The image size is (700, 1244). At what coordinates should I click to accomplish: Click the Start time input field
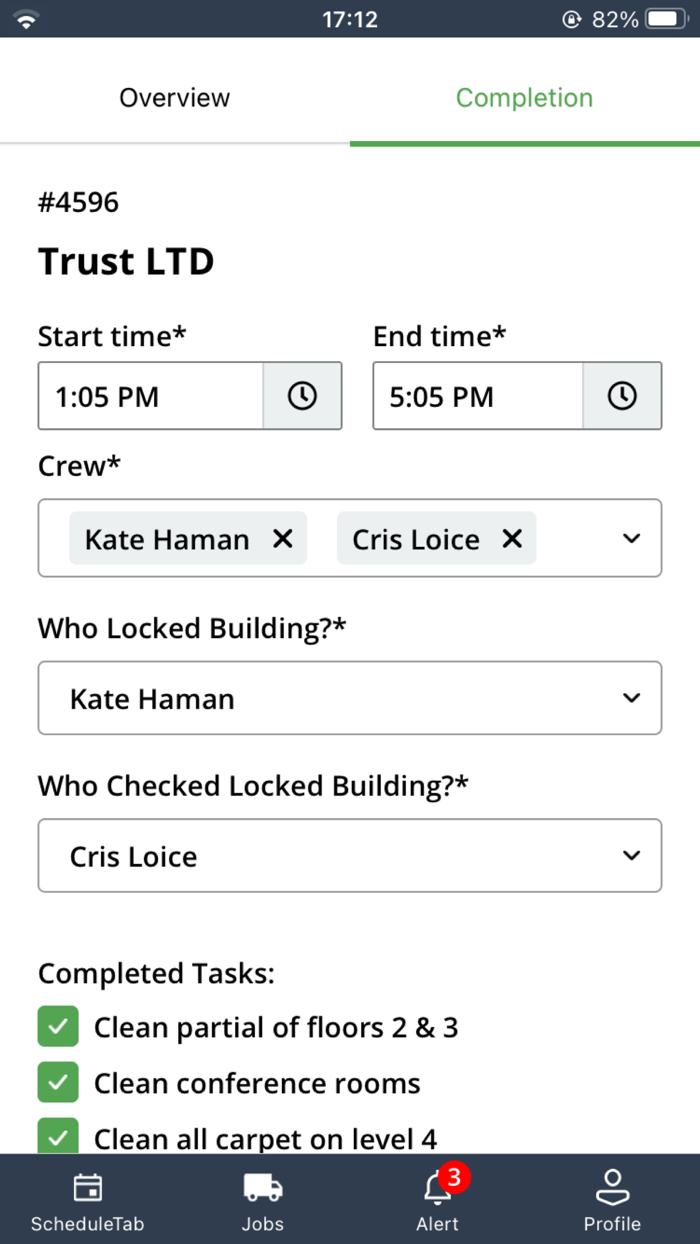click(x=151, y=396)
